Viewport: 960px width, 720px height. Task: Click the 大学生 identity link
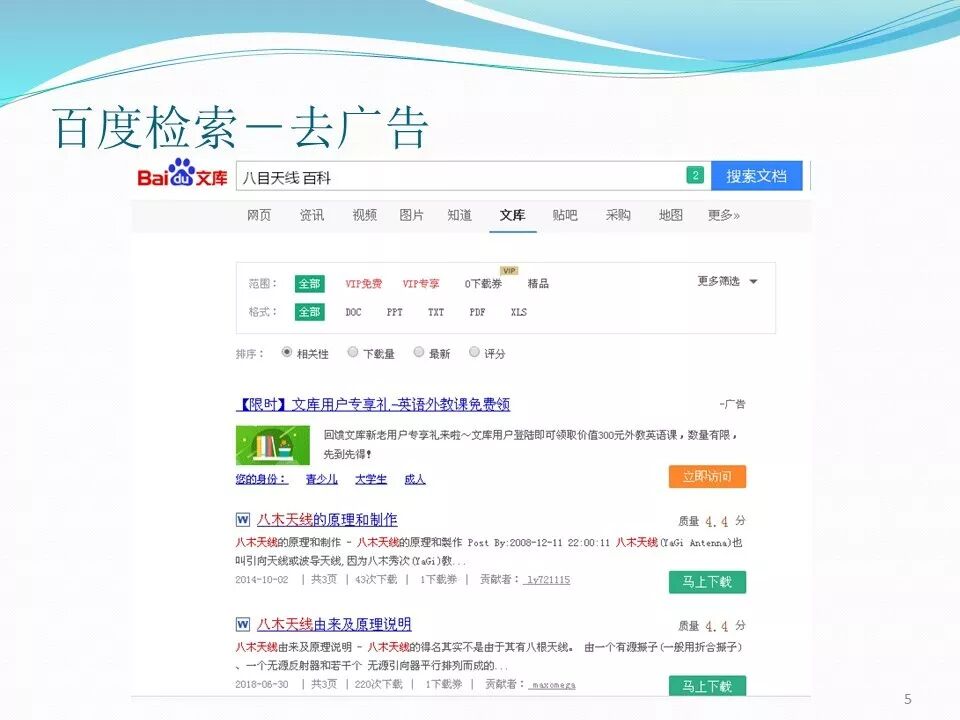(371, 479)
